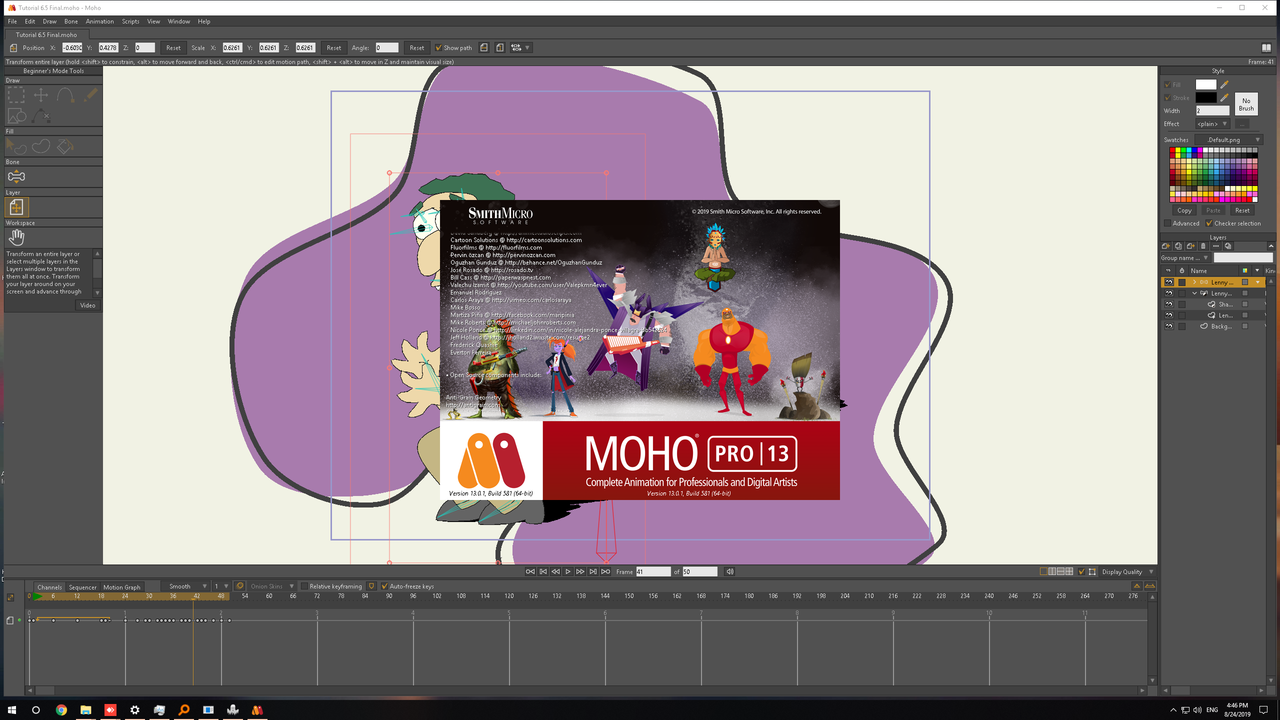The image size is (1280, 720).
Task: Switch to the Sequencer tab
Action: pos(83,587)
